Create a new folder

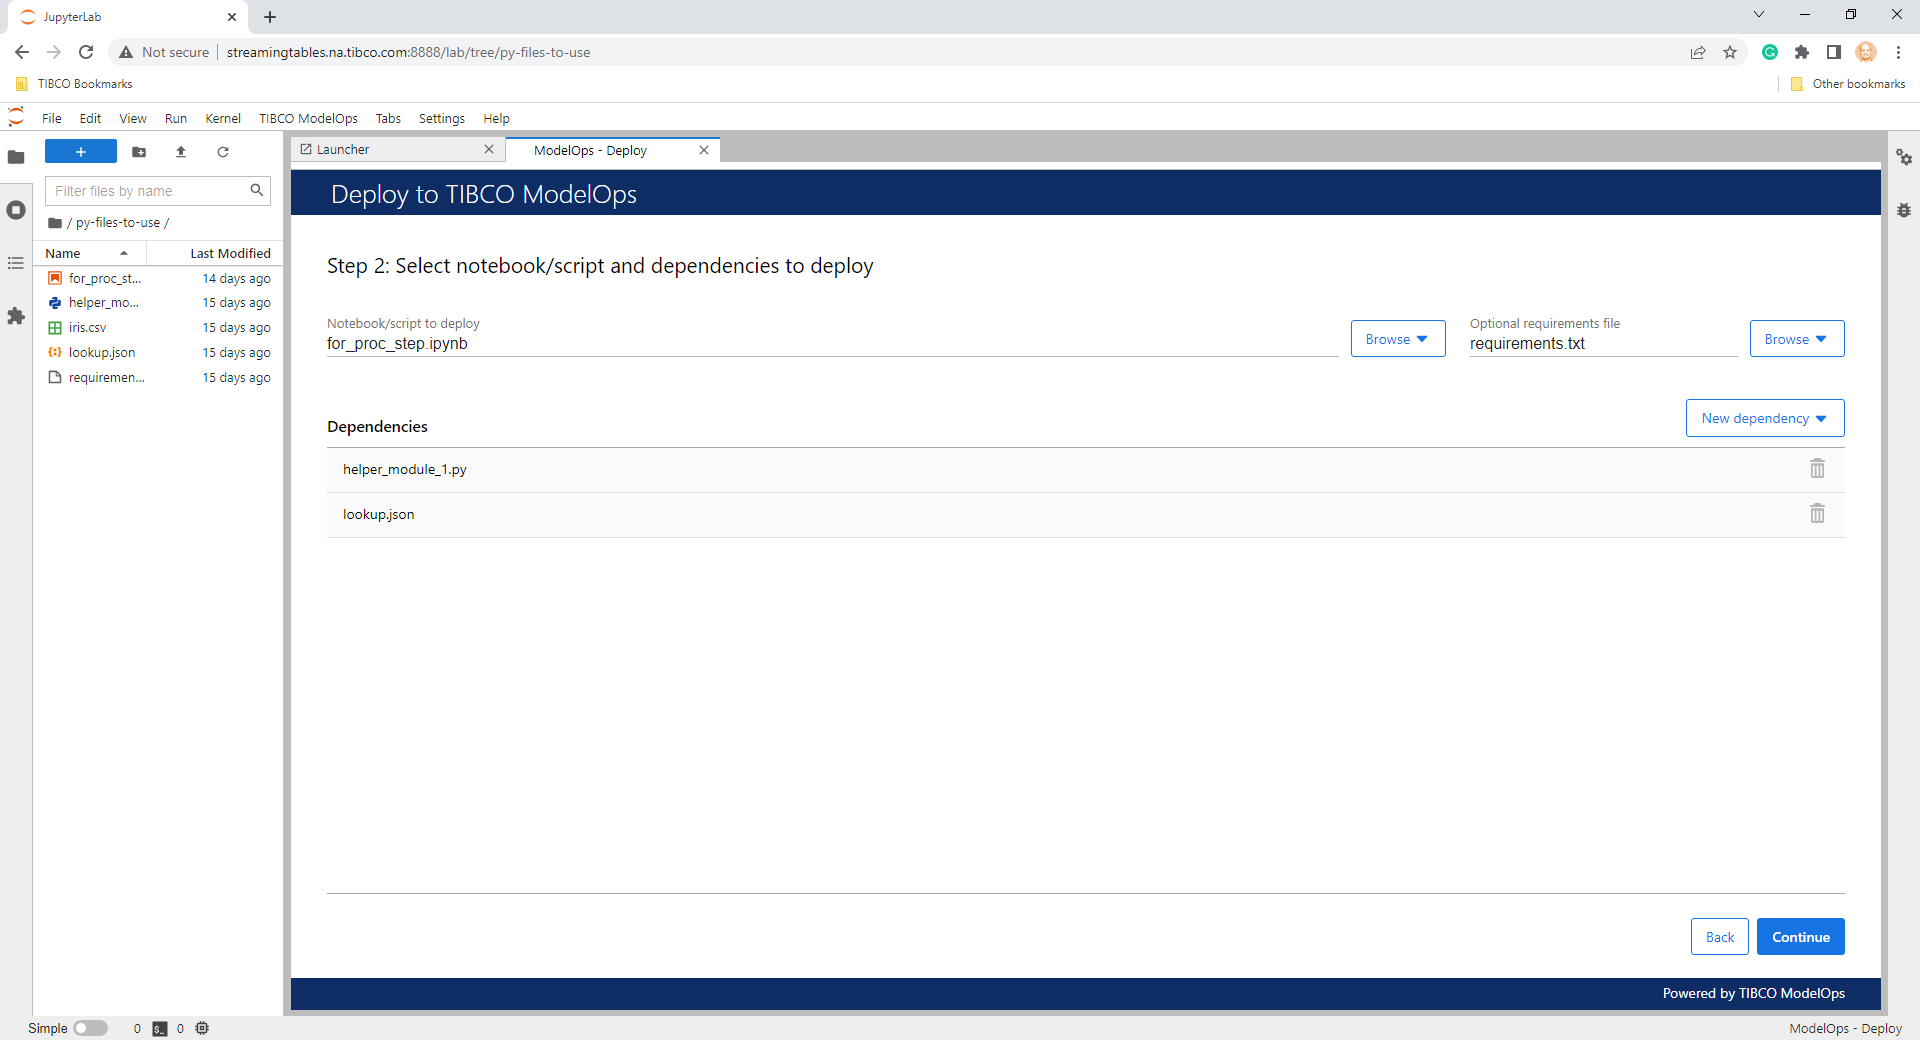(x=139, y=152)
